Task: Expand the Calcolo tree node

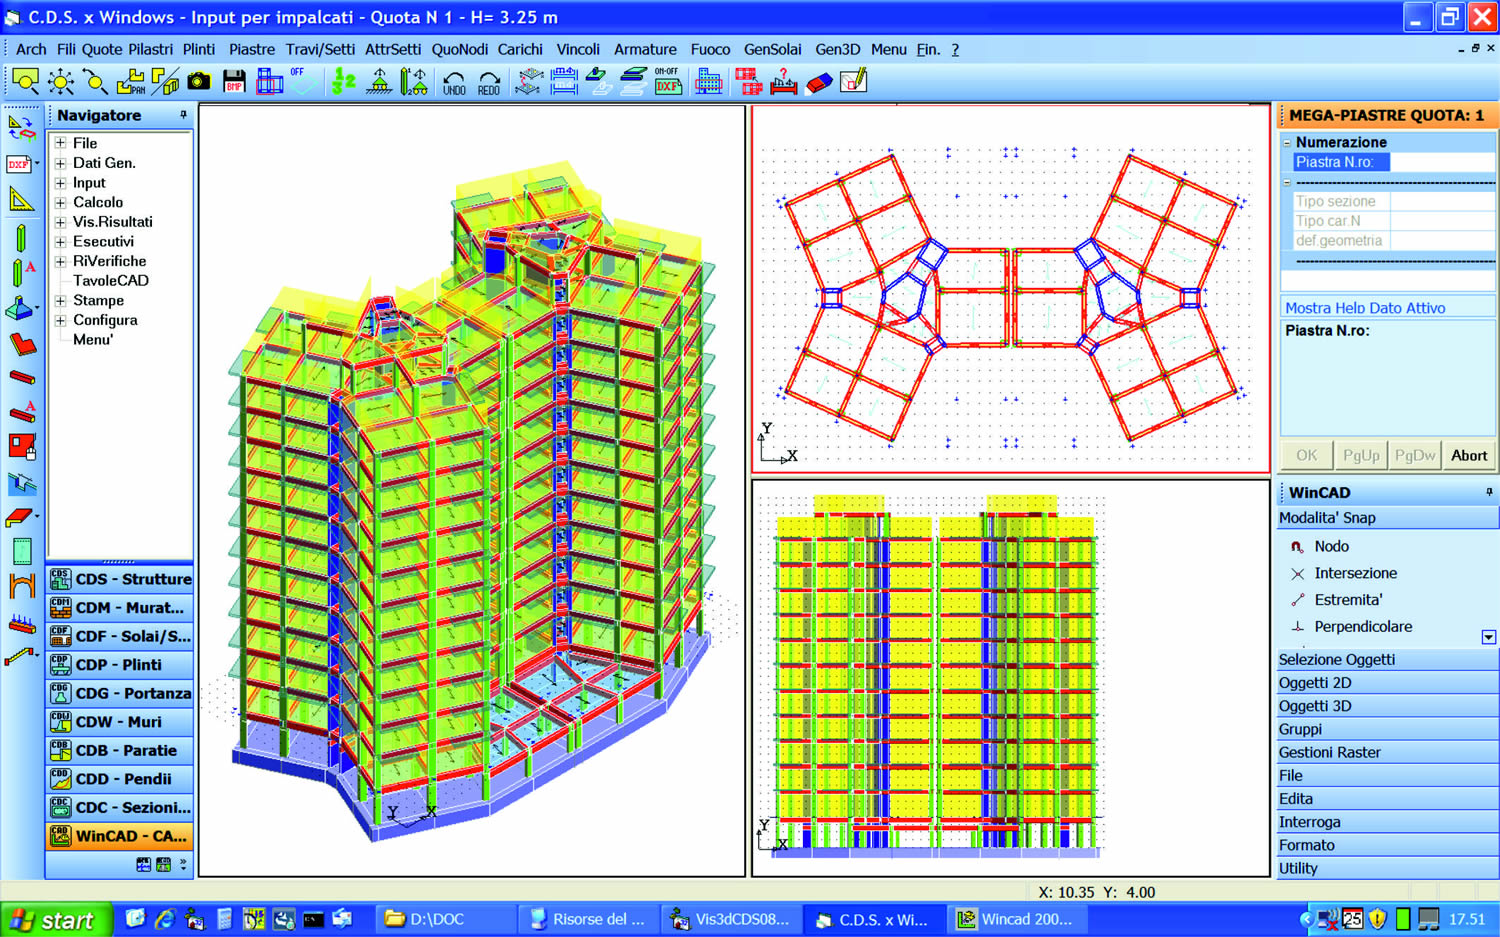Action: pyautogui.click(x=61, y=202)
